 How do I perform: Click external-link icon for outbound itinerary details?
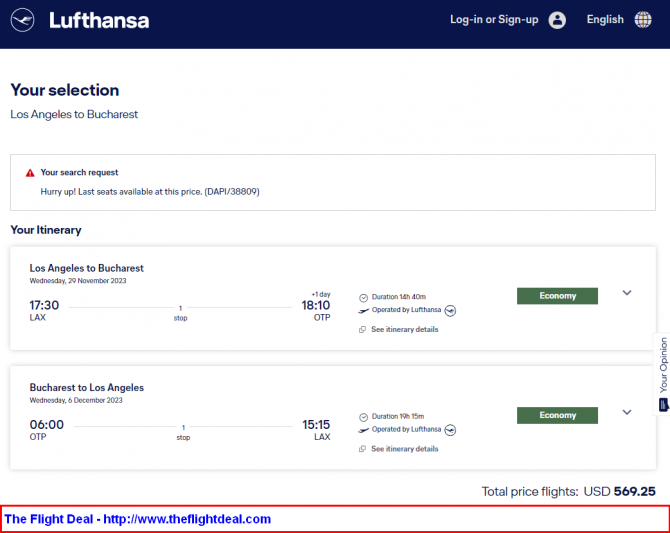click(362, 330)
